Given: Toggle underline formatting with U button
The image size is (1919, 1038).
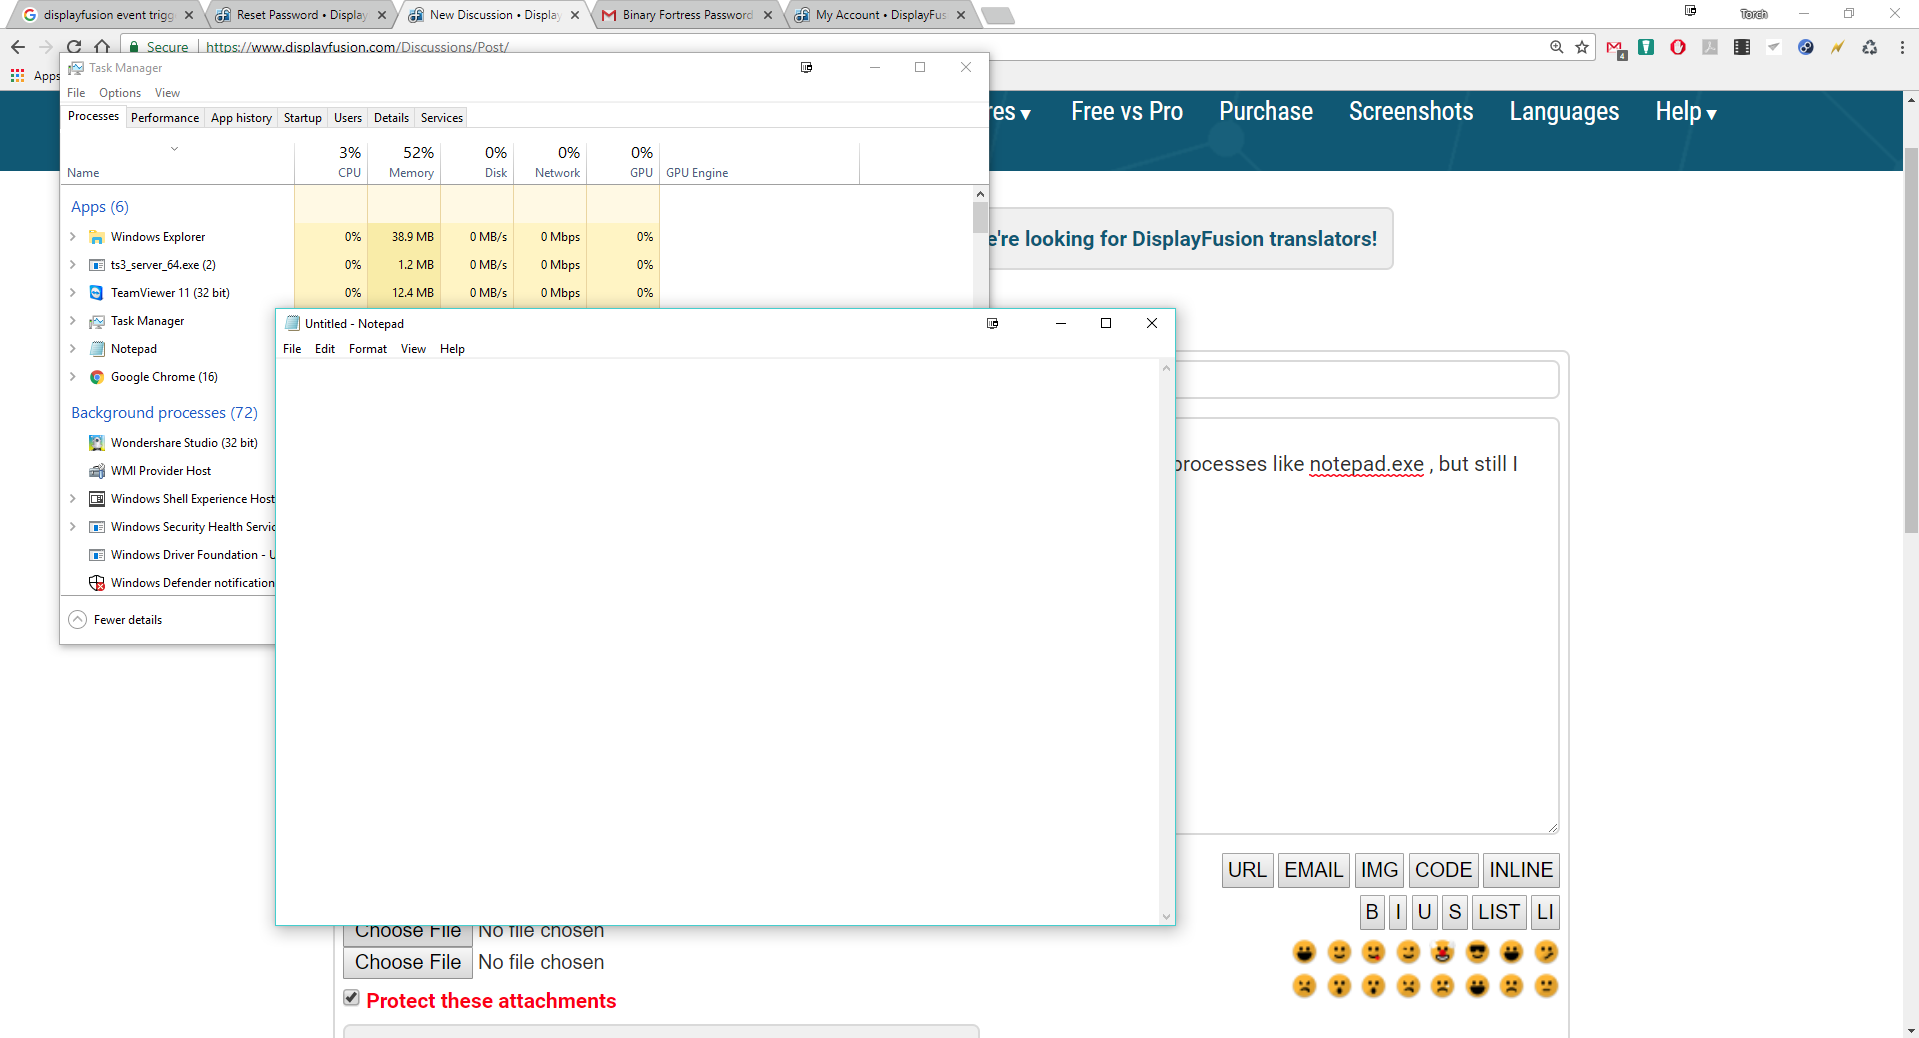Looking at the screenshot, I should pos(1424,912).
